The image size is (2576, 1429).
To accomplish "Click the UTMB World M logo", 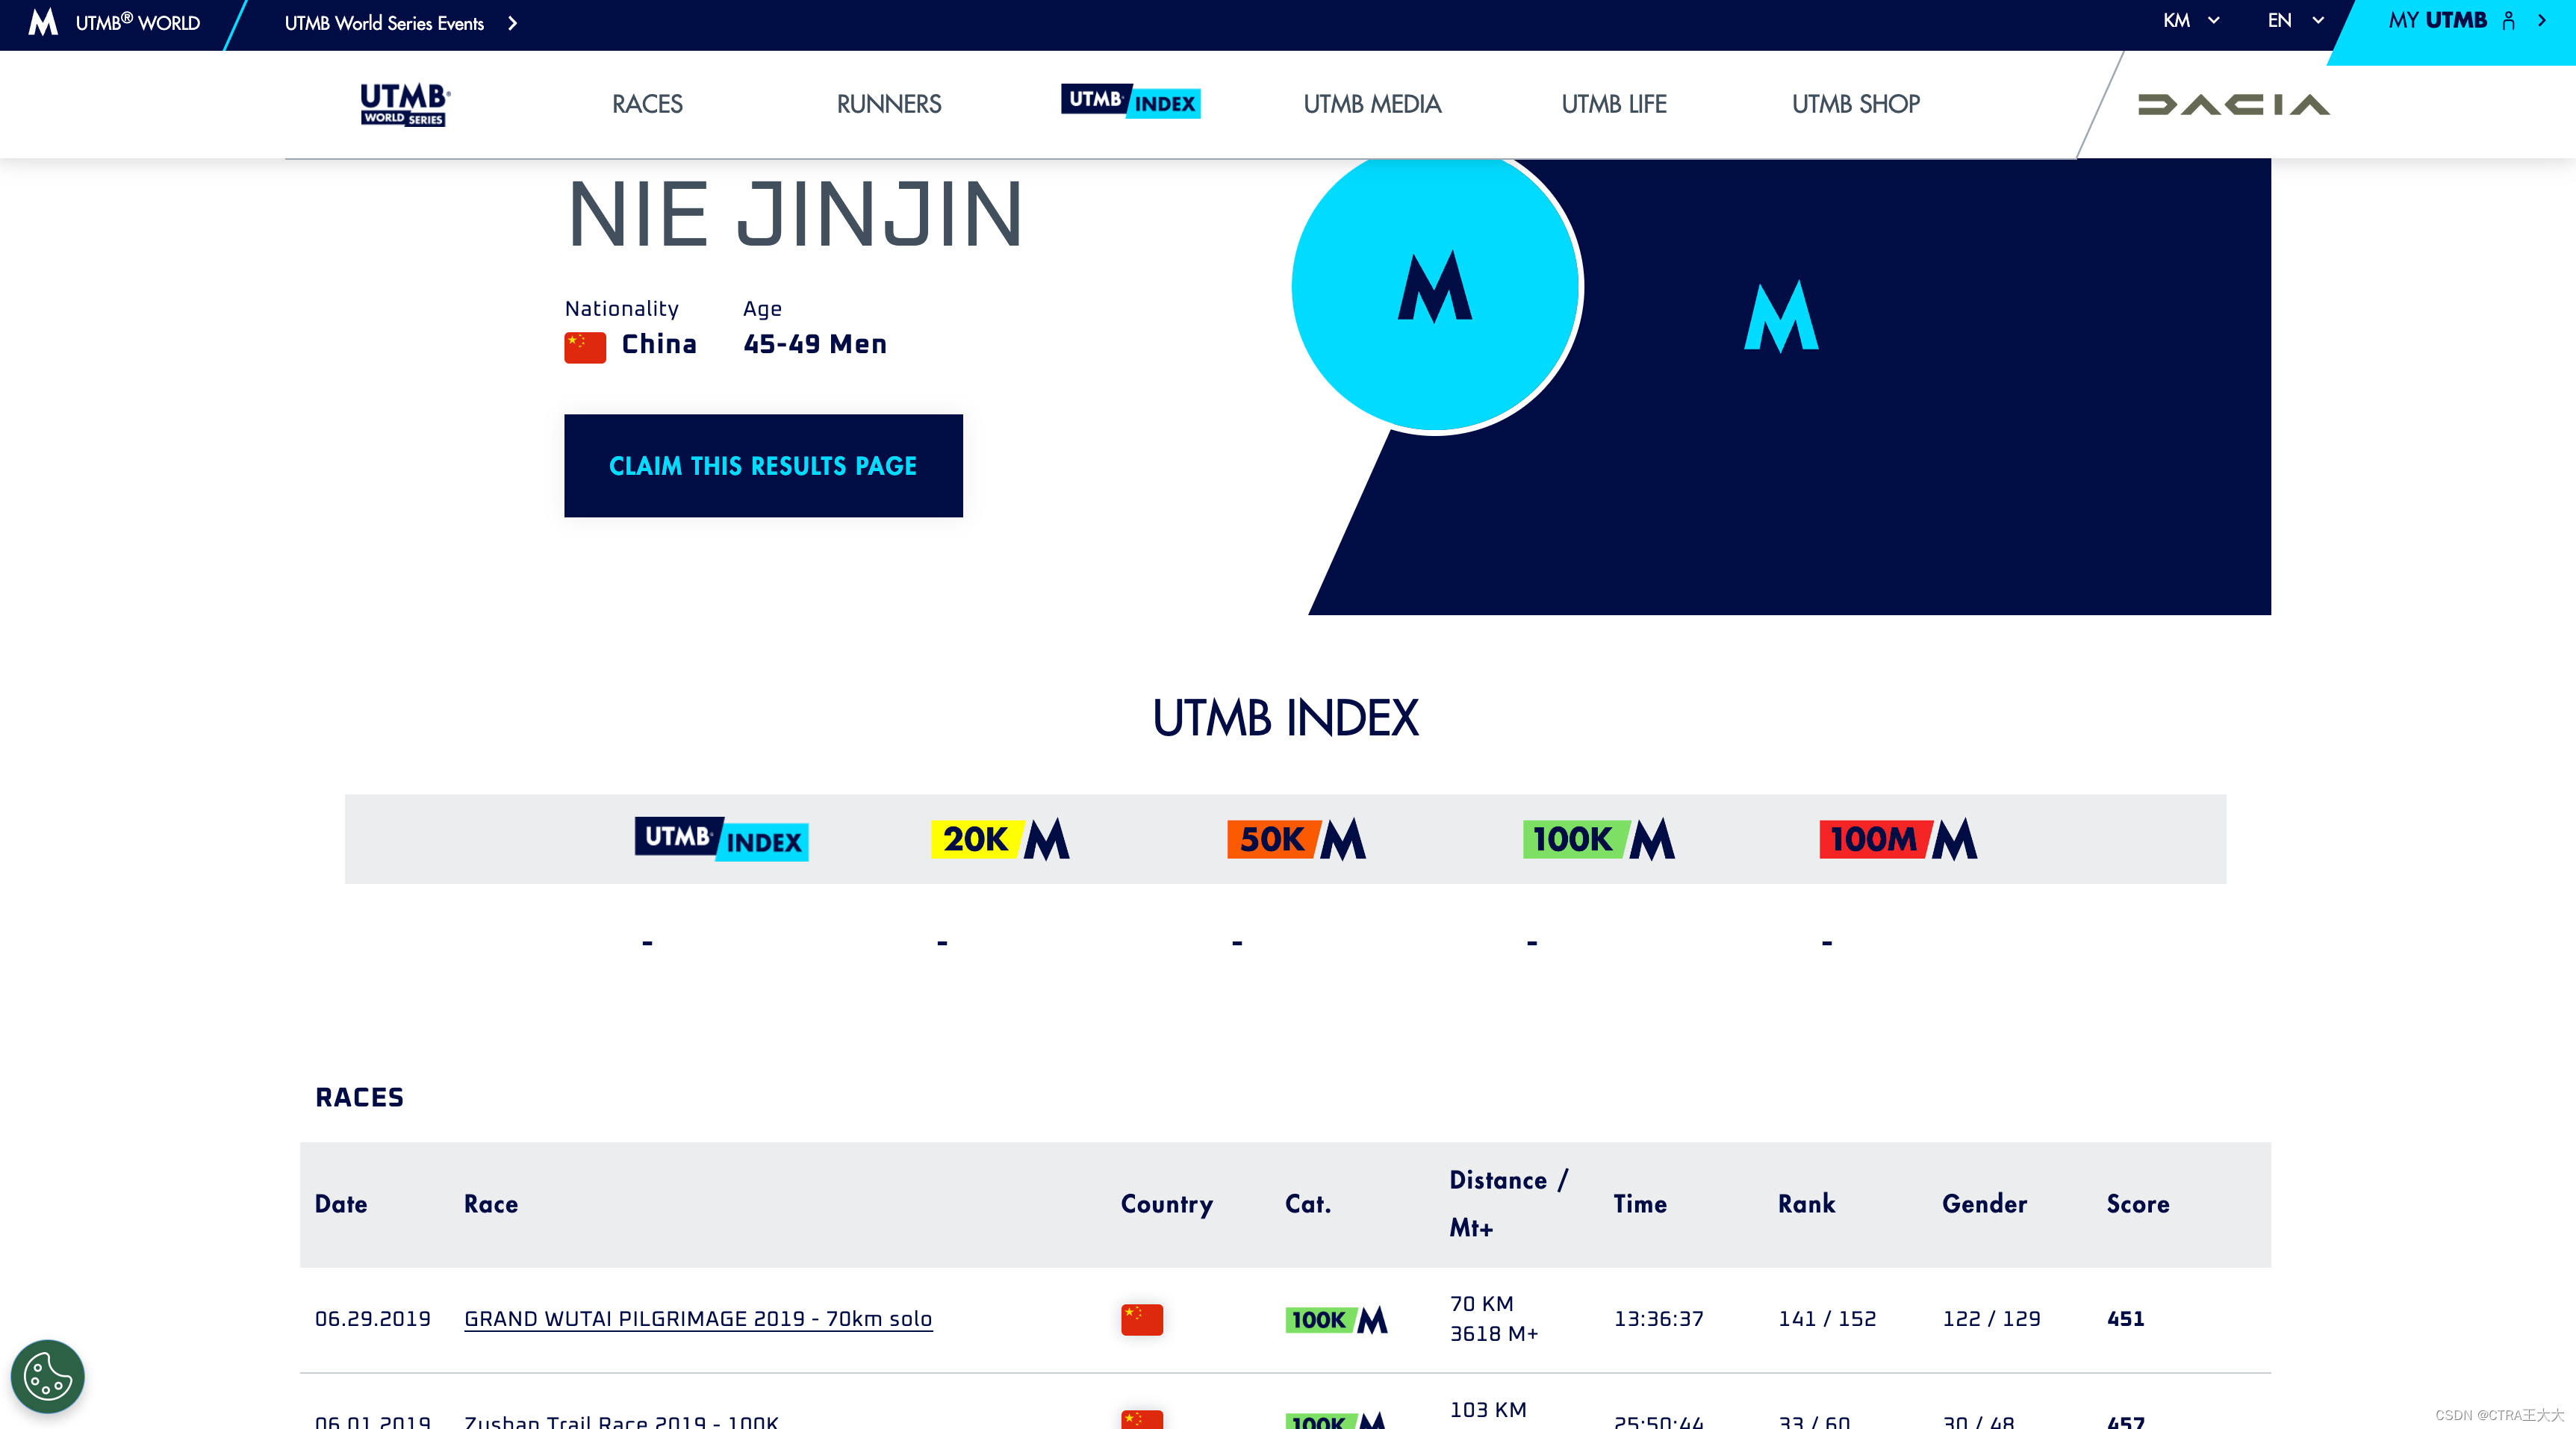I will click(43, 22).
